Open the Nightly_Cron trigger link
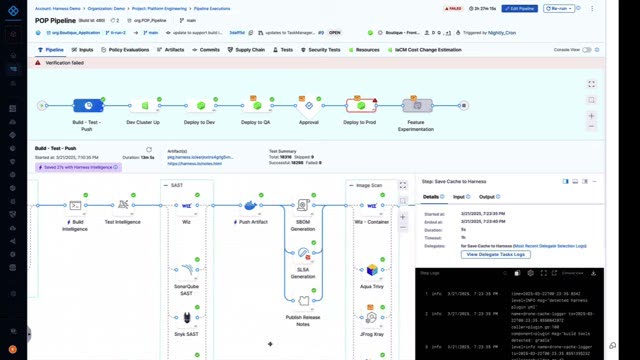 (502, 33)
